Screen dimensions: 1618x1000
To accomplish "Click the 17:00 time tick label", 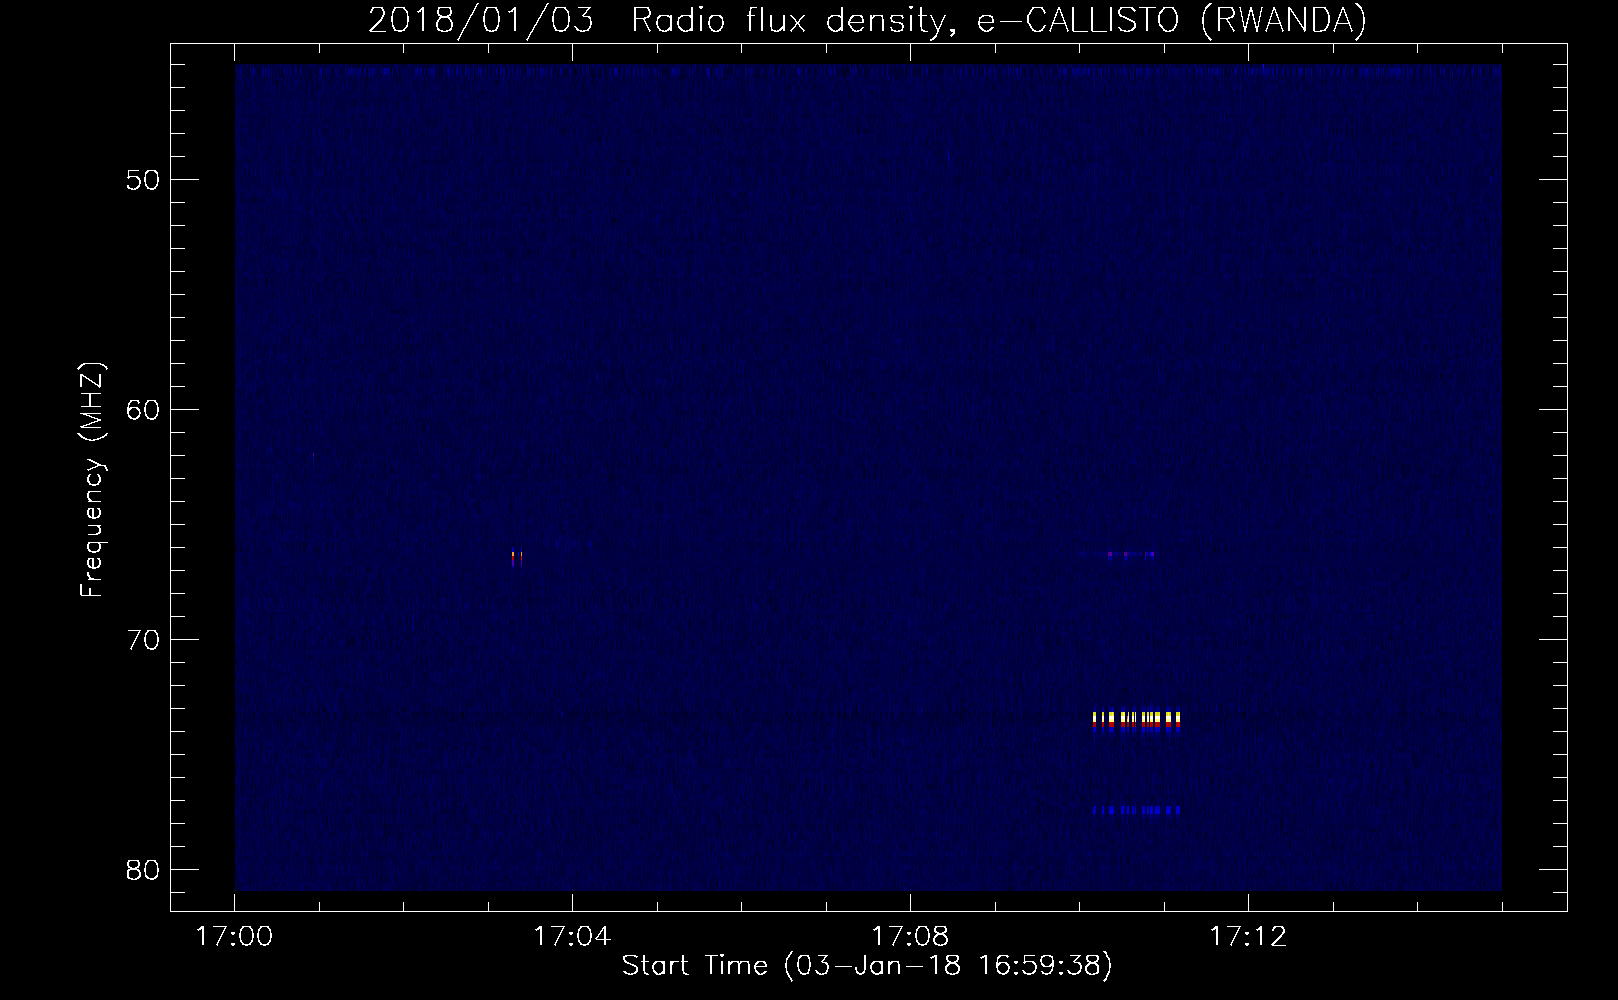I will click(x=235, y=937).
